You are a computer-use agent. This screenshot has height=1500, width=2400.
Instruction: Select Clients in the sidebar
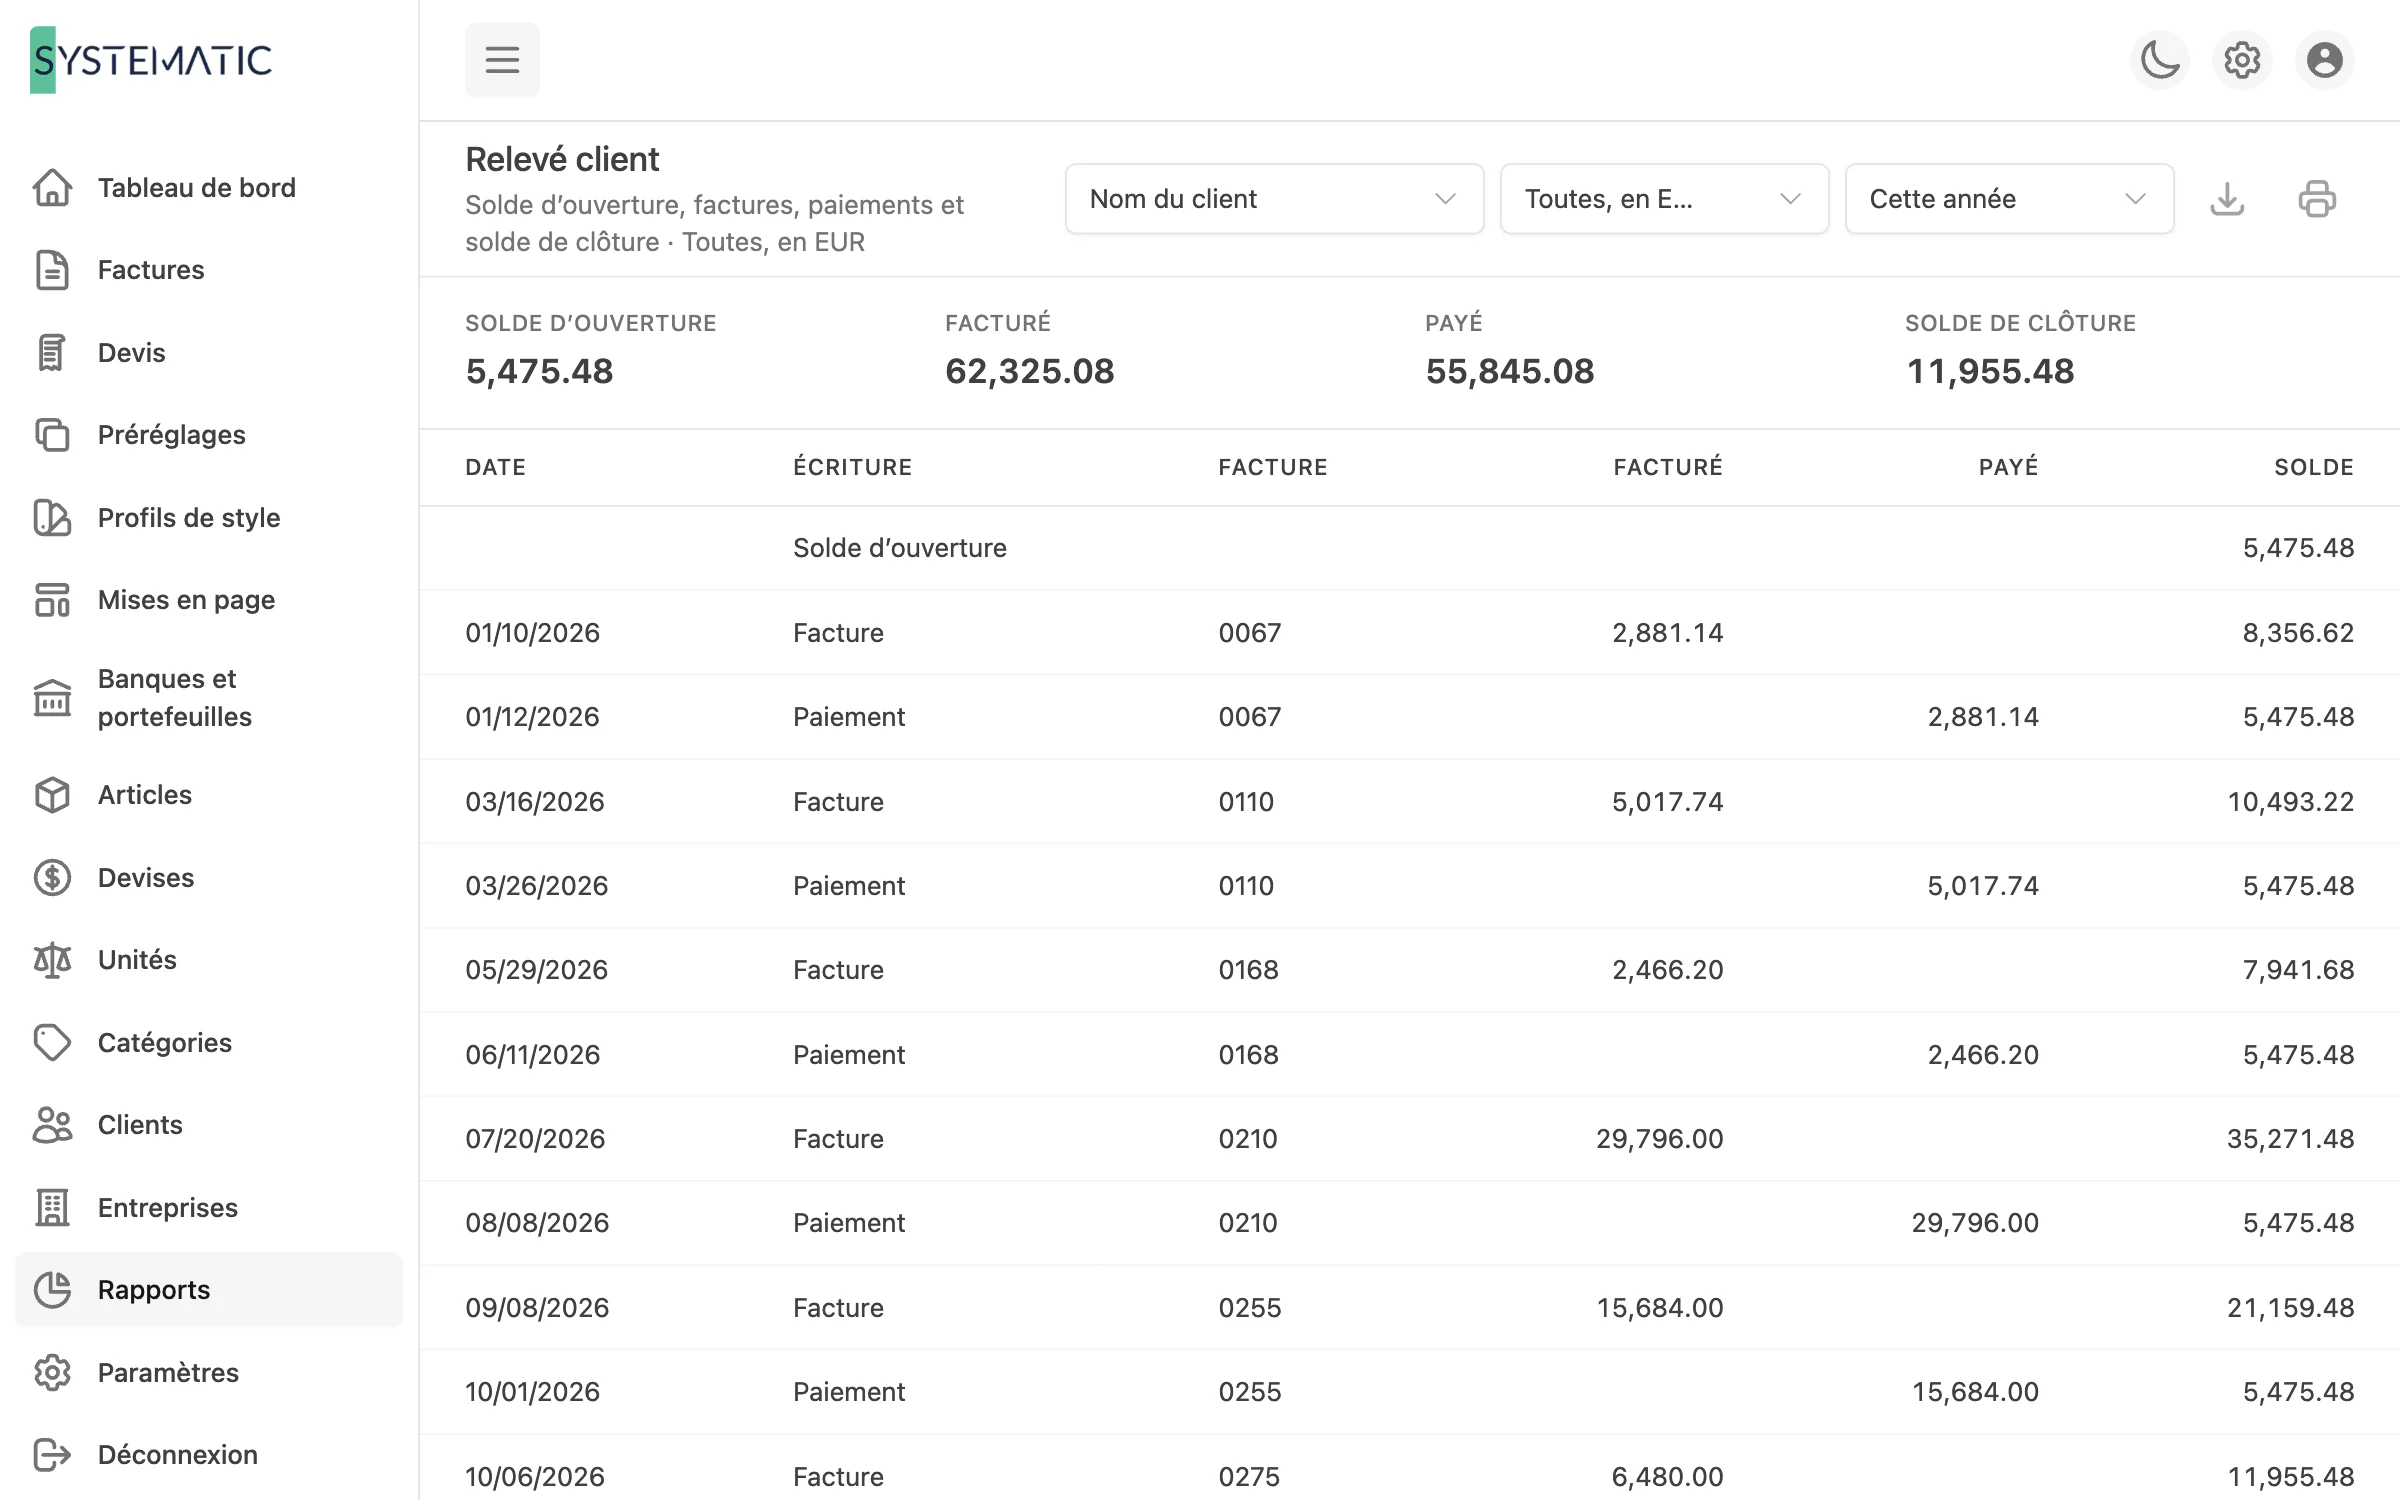(209, 1125)
